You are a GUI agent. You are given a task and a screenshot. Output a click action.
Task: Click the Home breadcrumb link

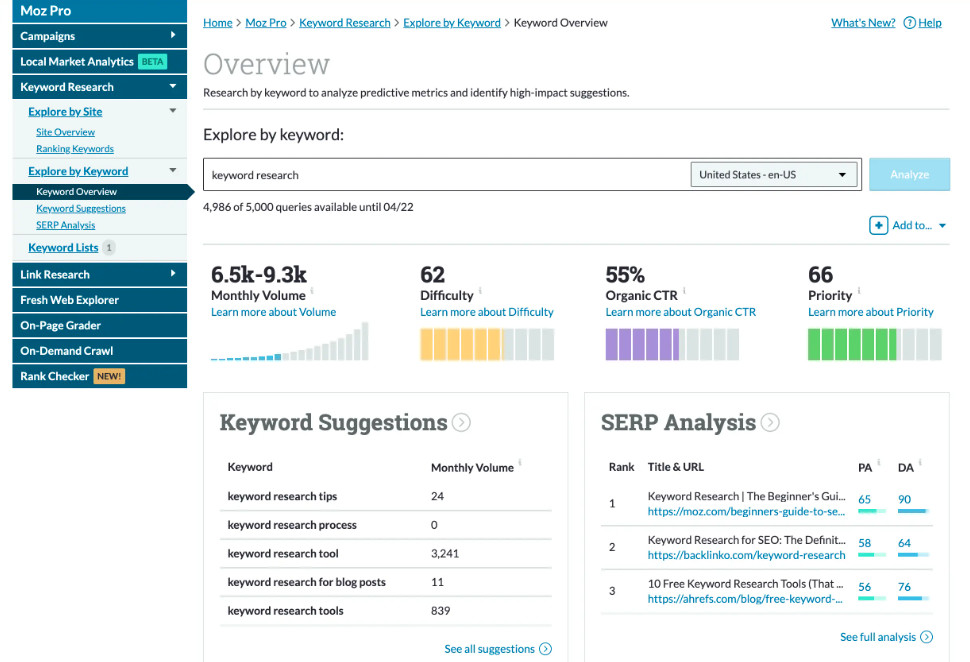coord(218,23)
